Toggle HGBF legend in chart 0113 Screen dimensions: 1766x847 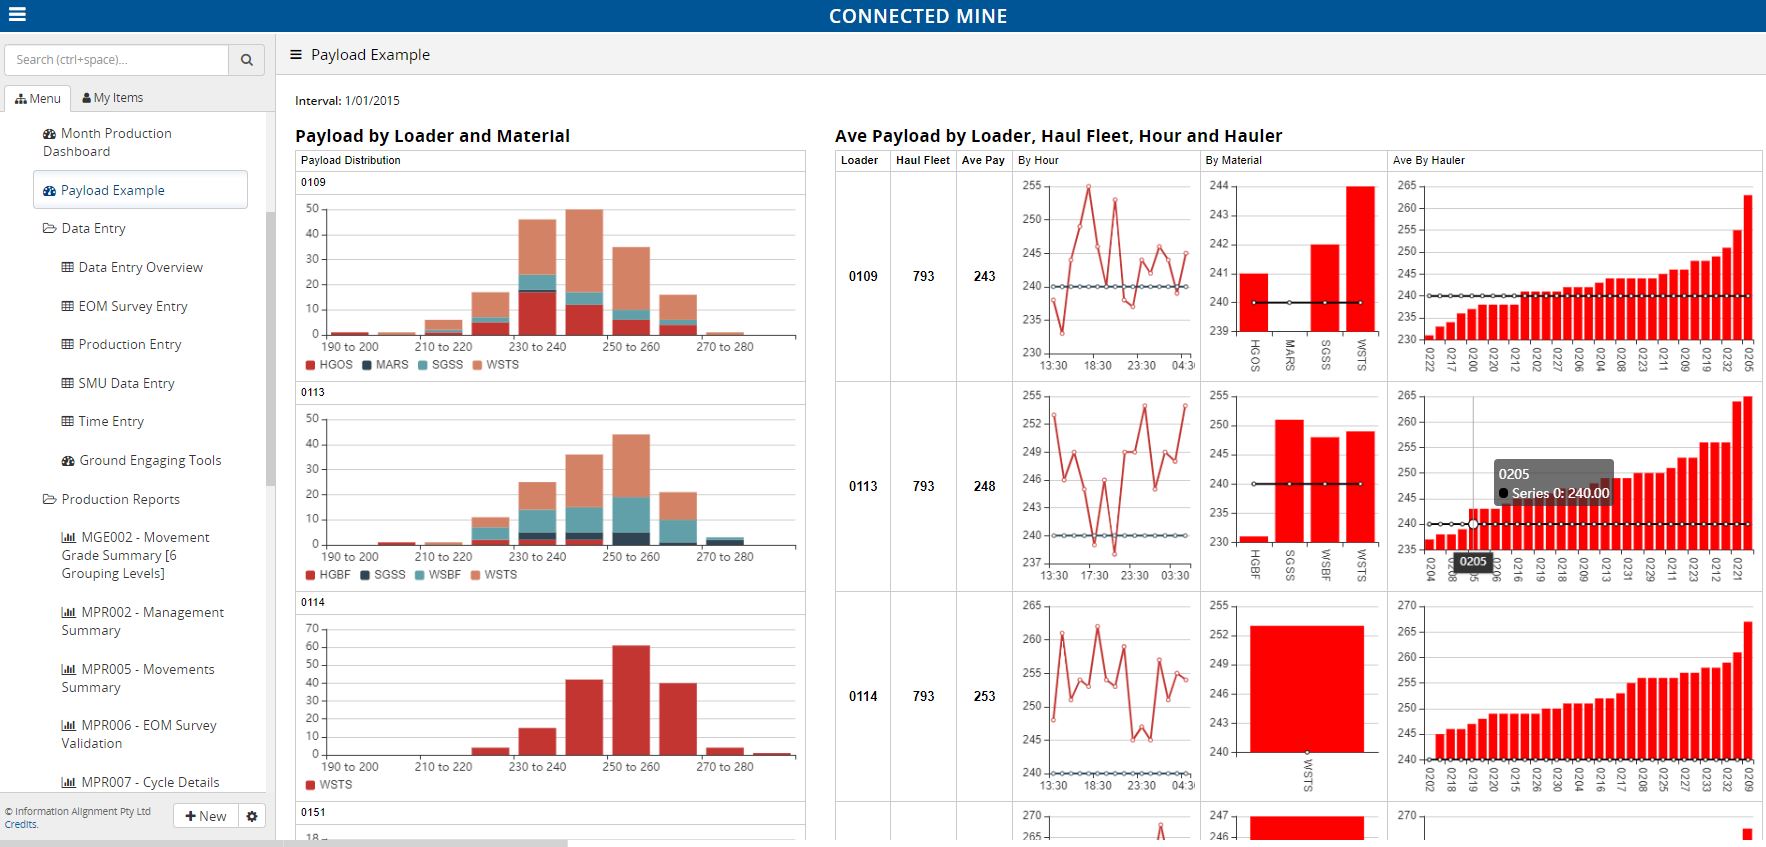328,575
